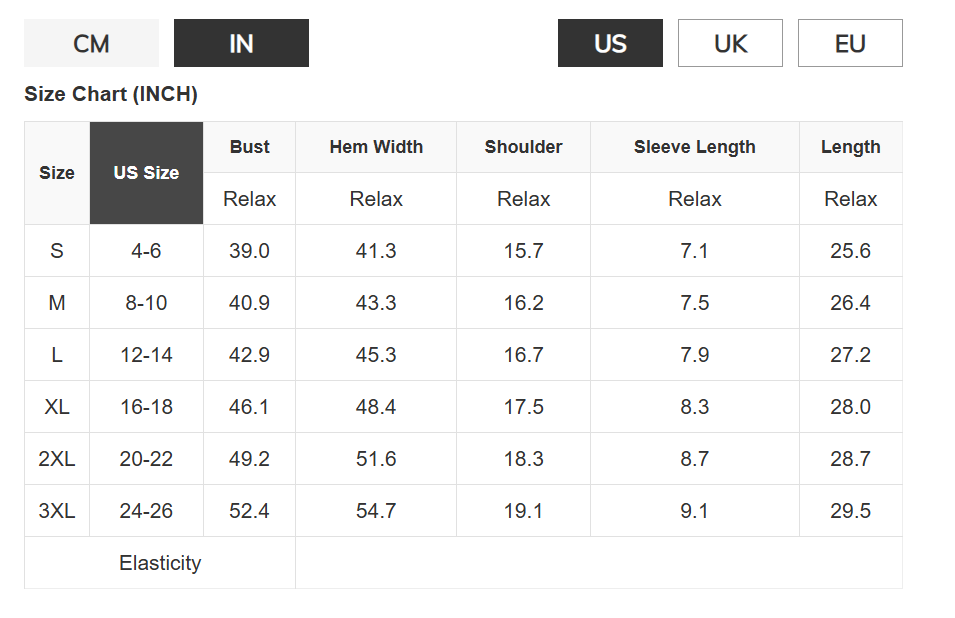This screenshot has height=618, width=955.
Task: Select the S size row label
Action: pos(57,251)
